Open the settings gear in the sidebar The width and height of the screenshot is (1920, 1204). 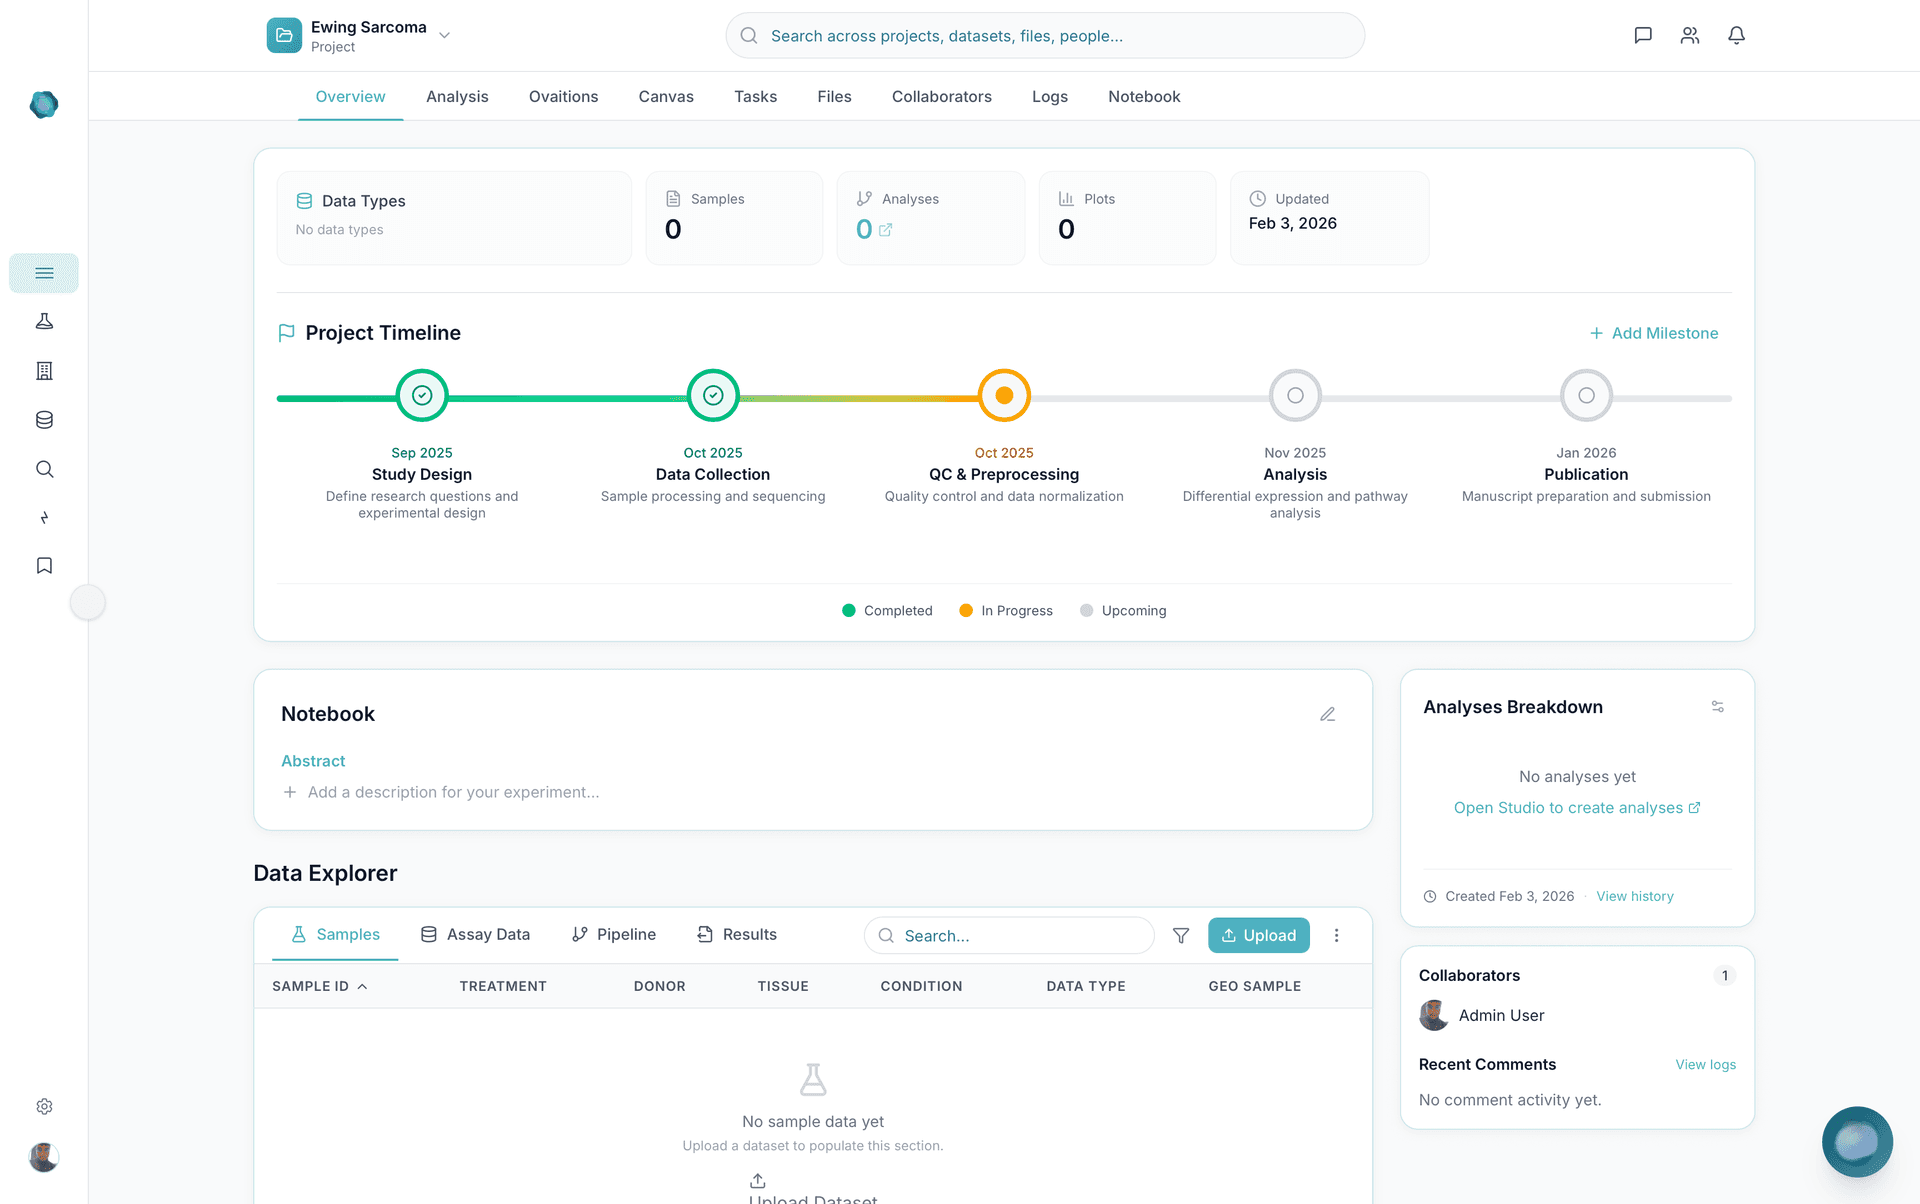click(44, 1106)
